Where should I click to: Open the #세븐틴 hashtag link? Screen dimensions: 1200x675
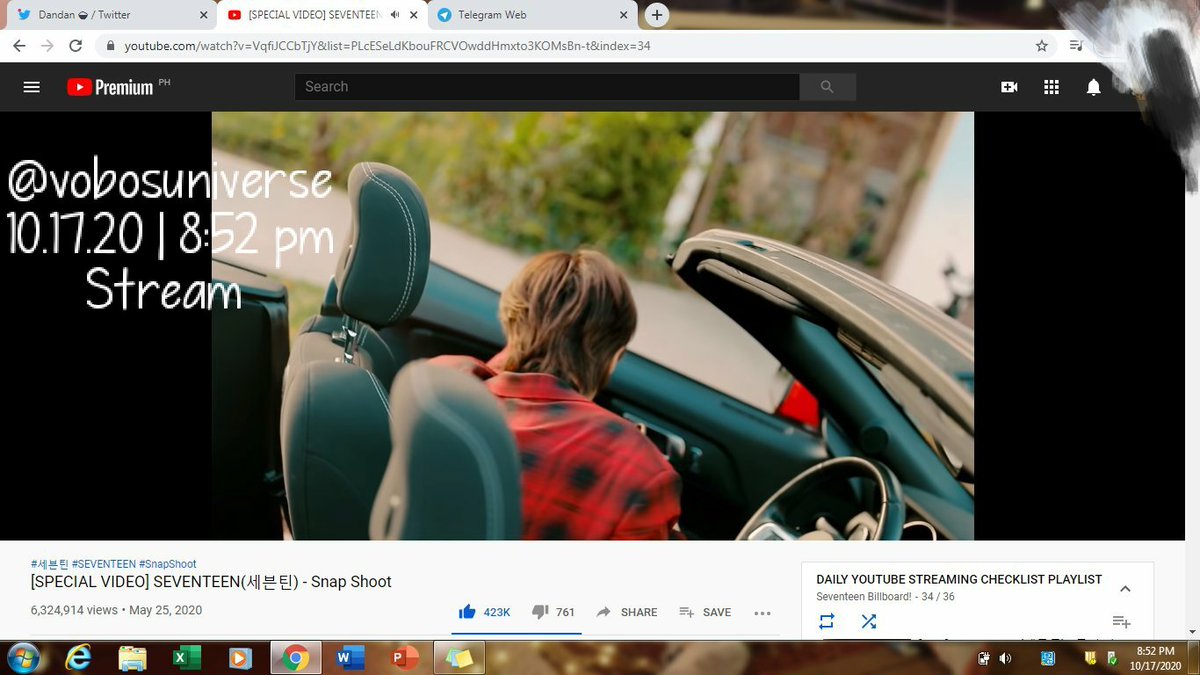[49, 564]
